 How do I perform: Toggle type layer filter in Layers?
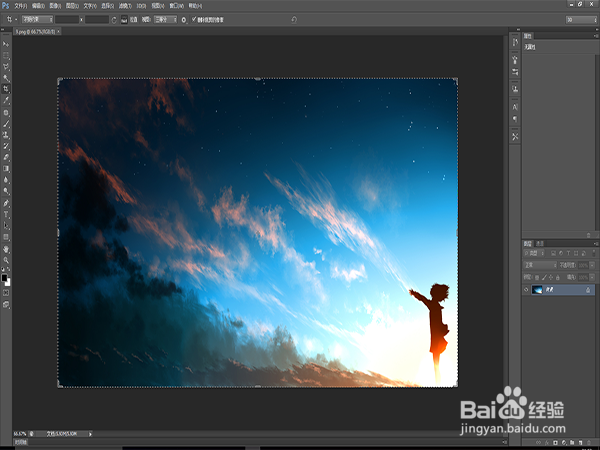tap(568, 253)
